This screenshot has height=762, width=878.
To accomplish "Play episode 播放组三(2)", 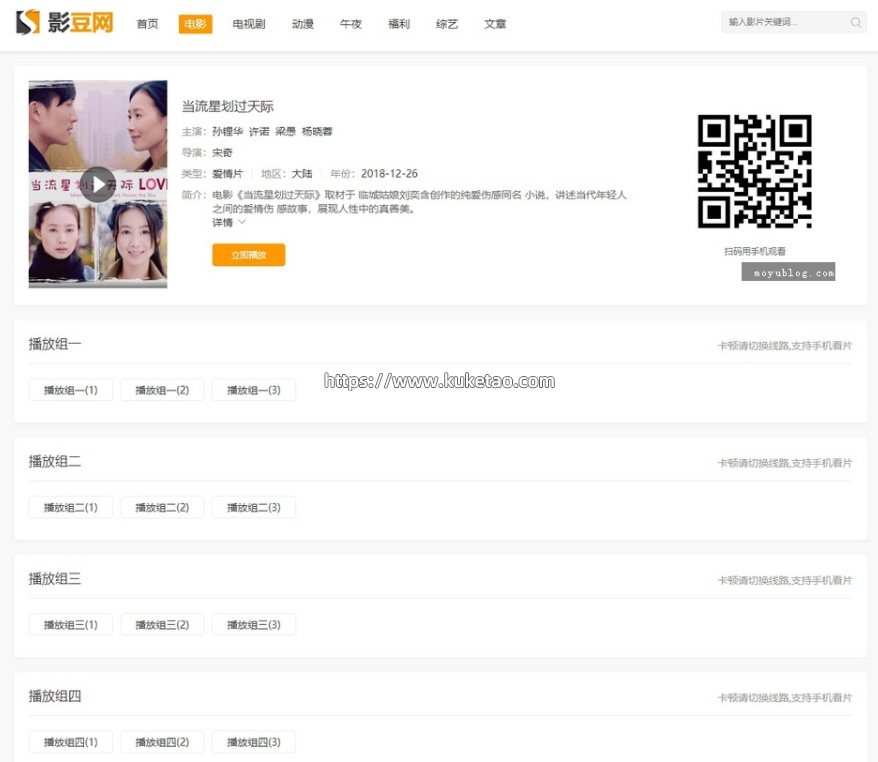I will [162, 624].
